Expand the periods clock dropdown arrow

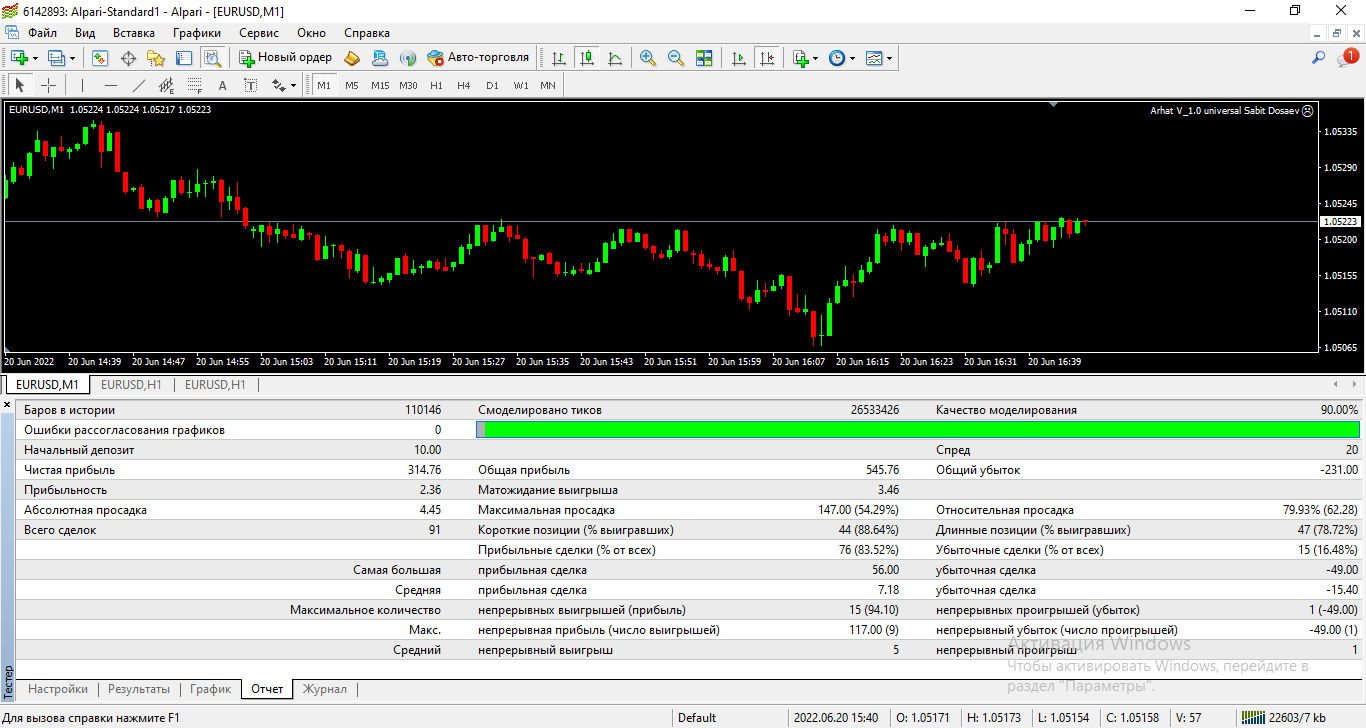tap(853, 58)
